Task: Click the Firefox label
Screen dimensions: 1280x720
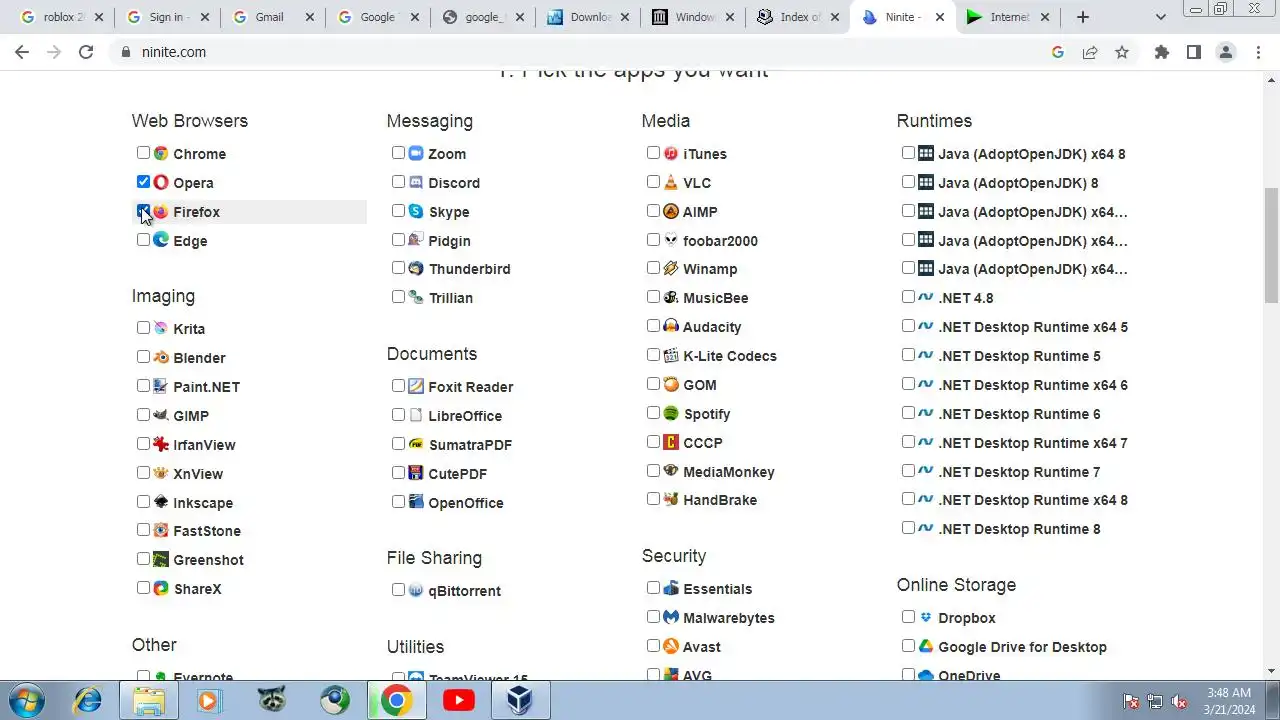Action: coord(196,212)
